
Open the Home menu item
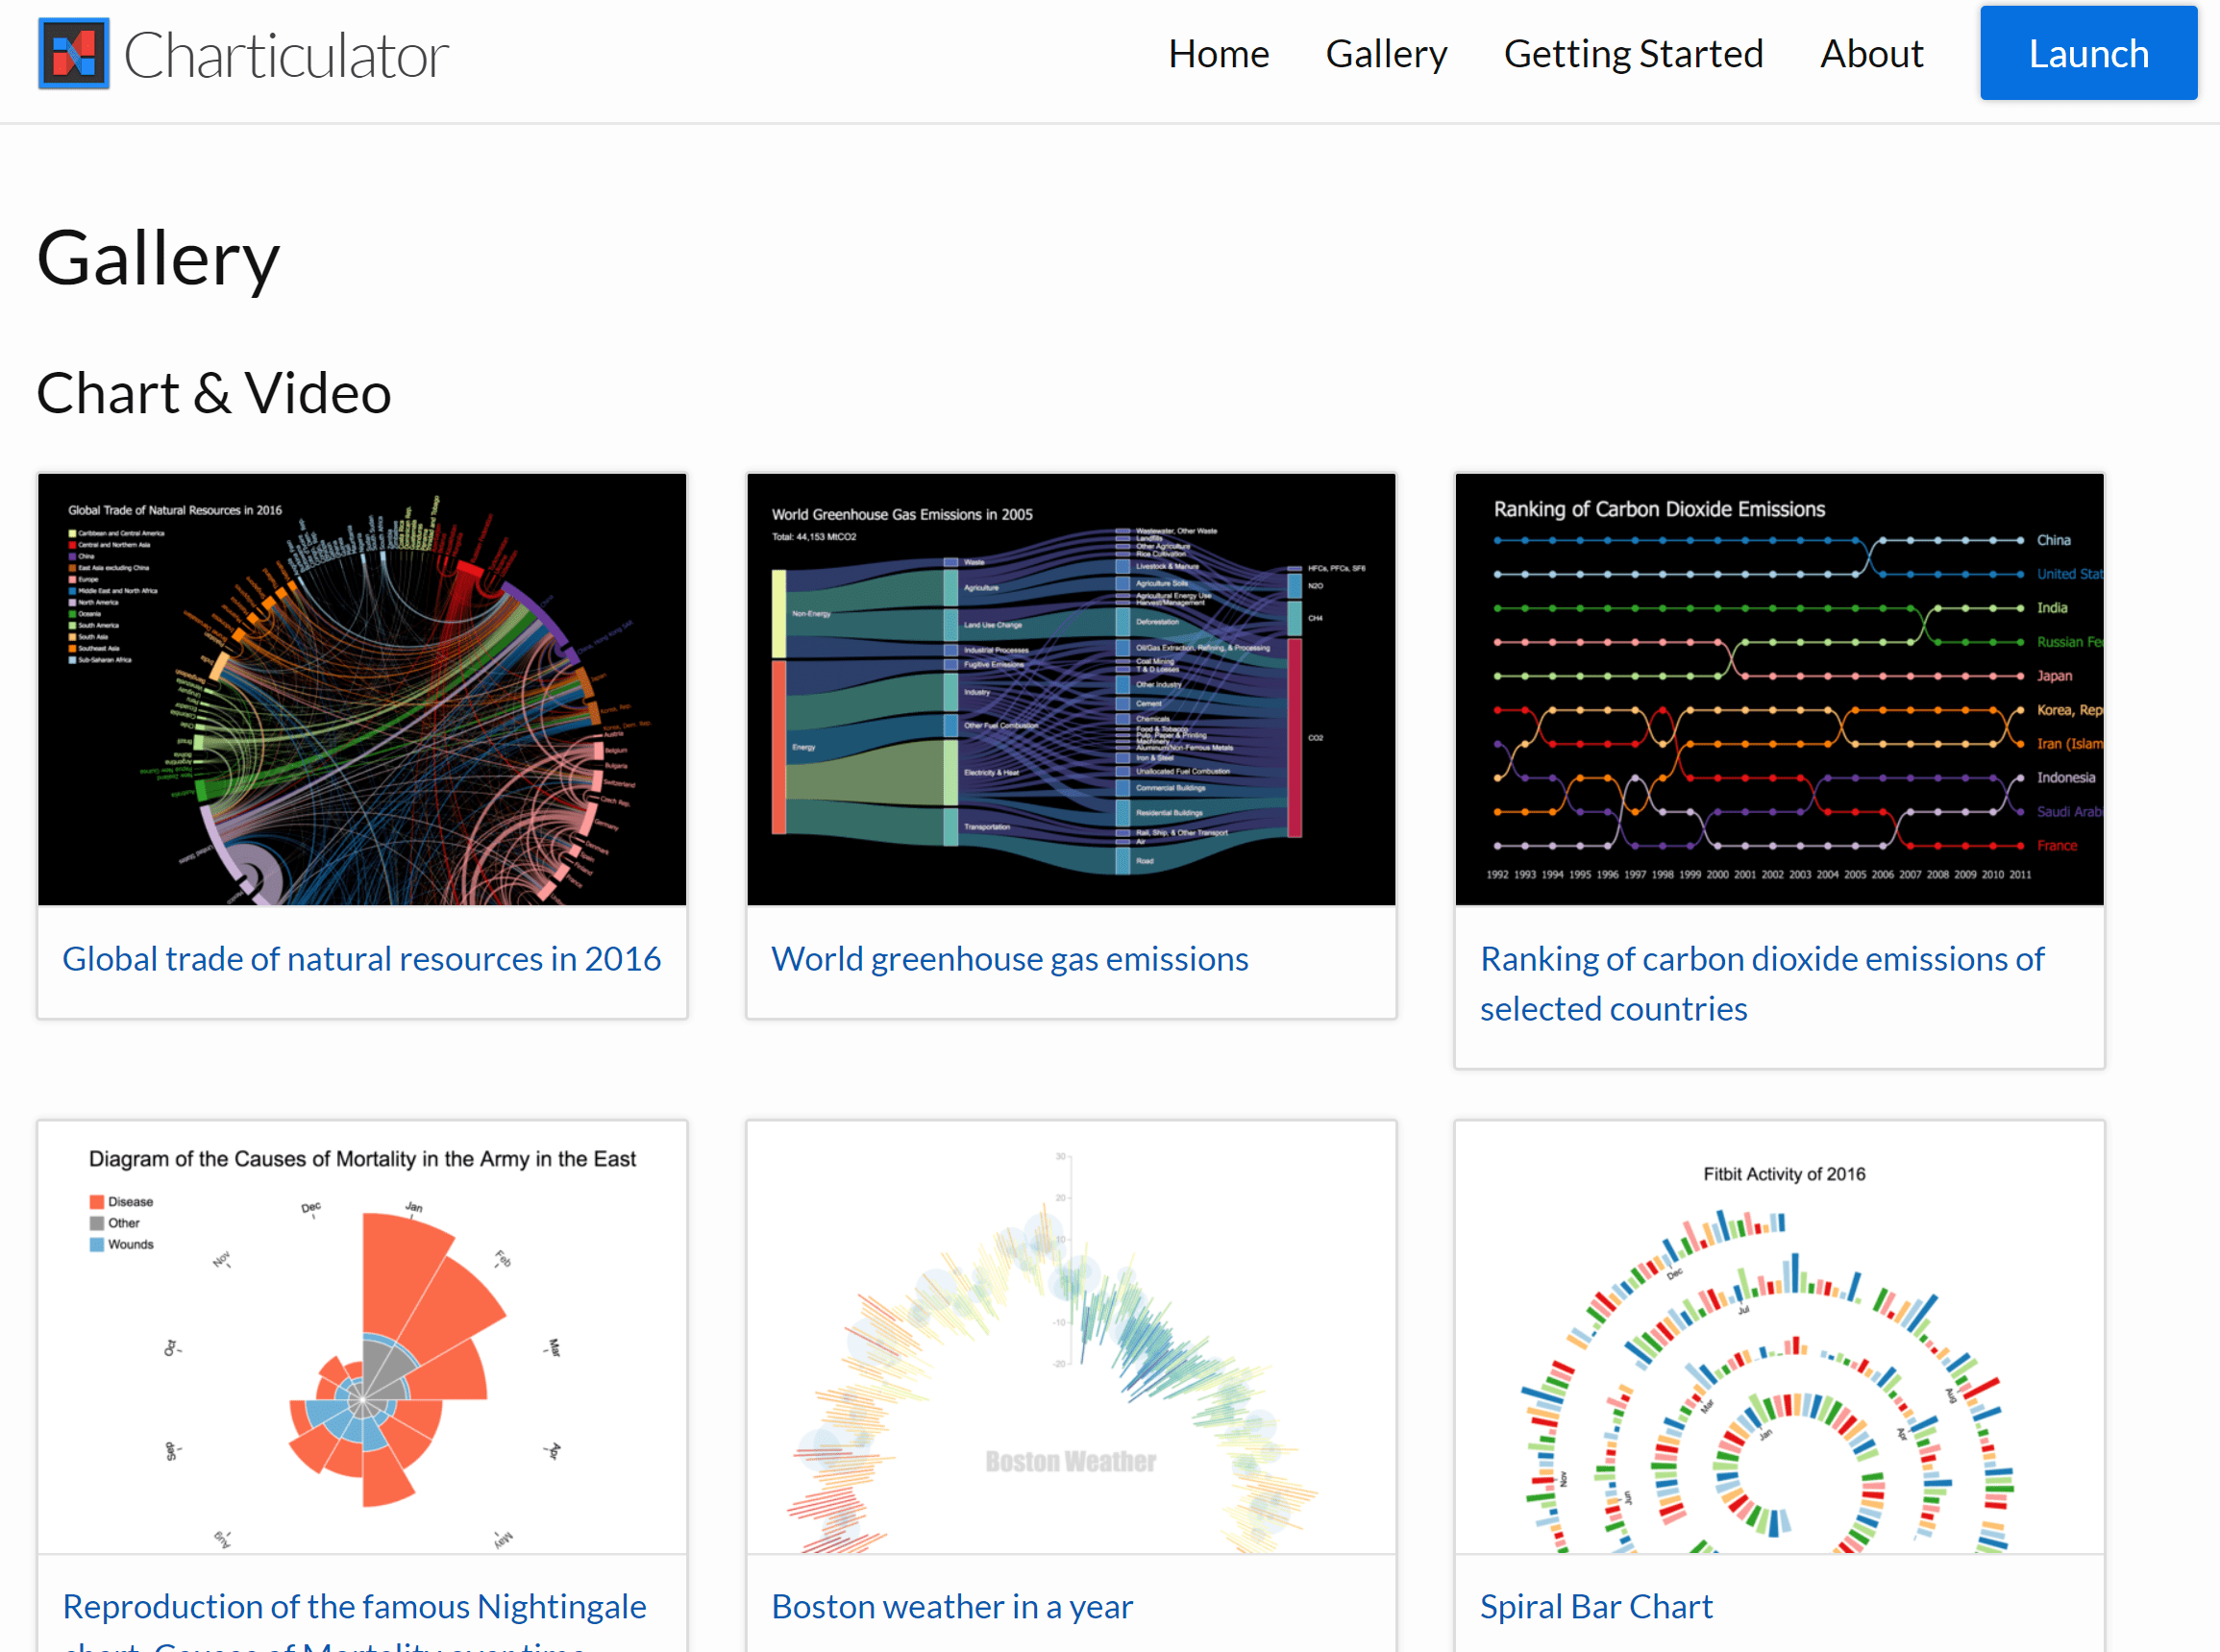(1218, 54)
